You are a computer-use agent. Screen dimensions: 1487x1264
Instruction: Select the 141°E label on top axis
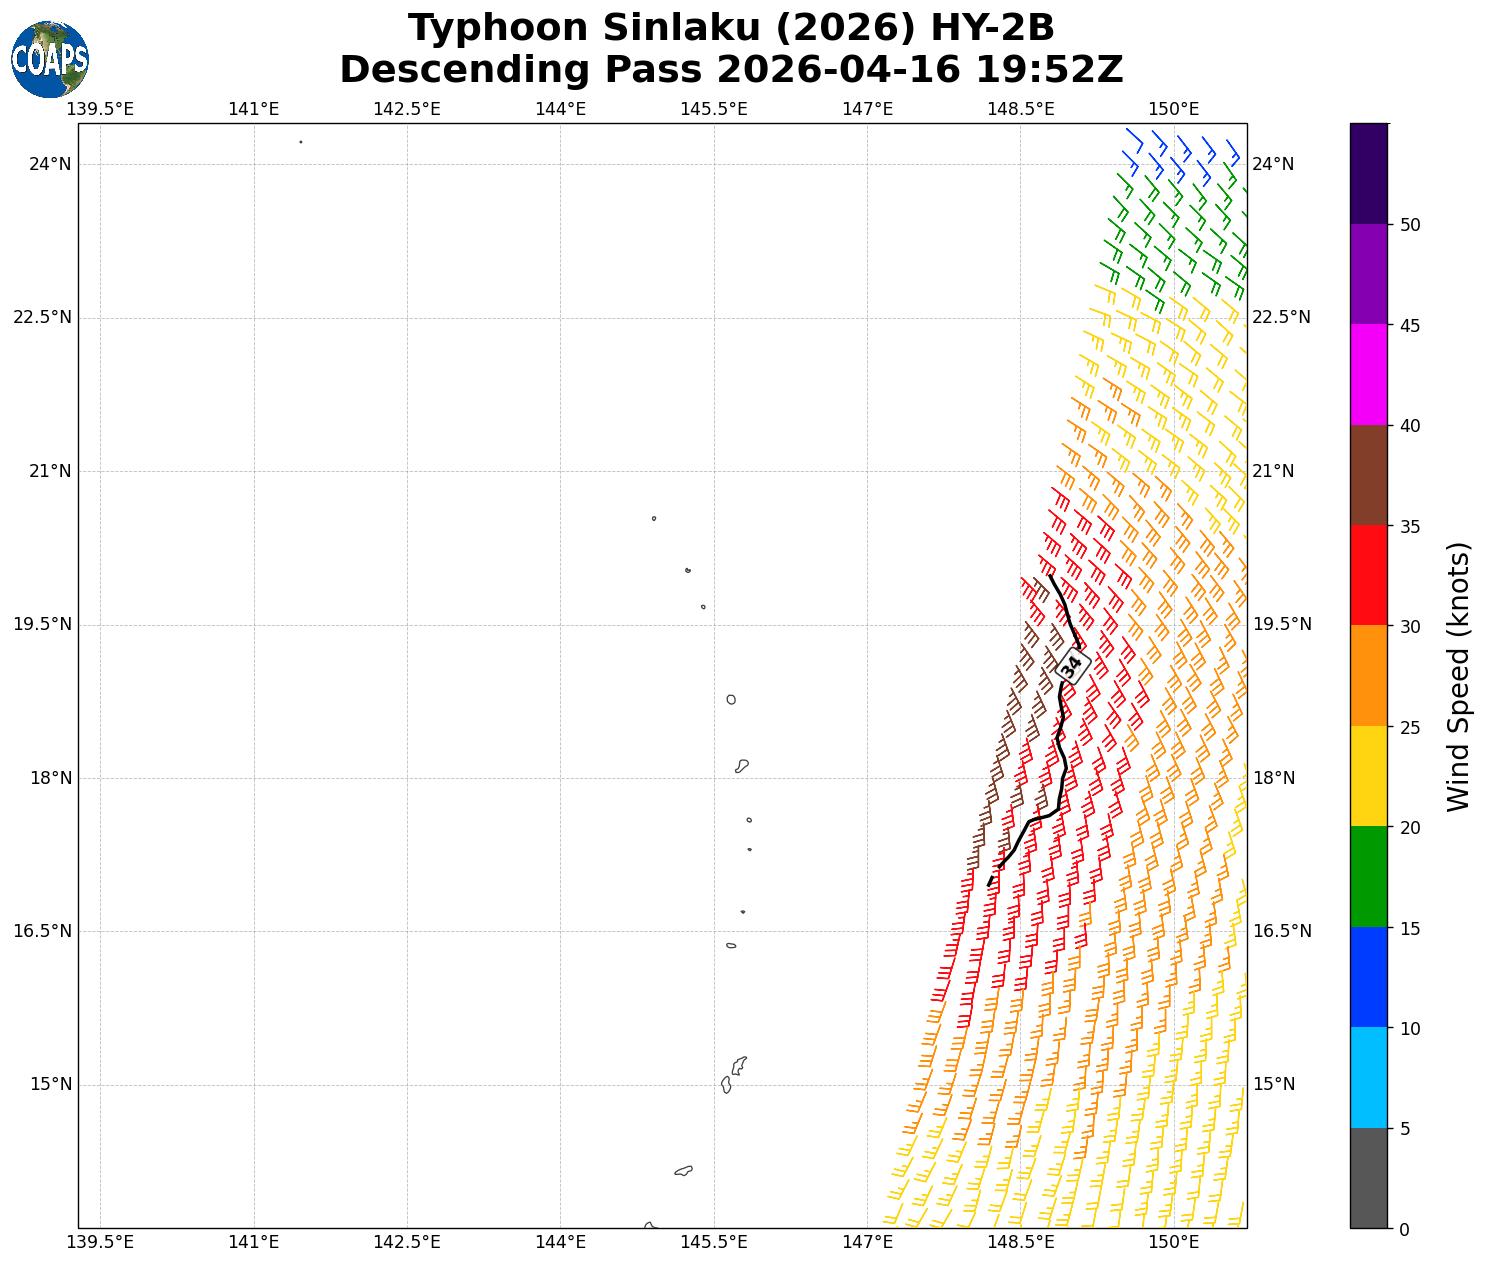253,109
